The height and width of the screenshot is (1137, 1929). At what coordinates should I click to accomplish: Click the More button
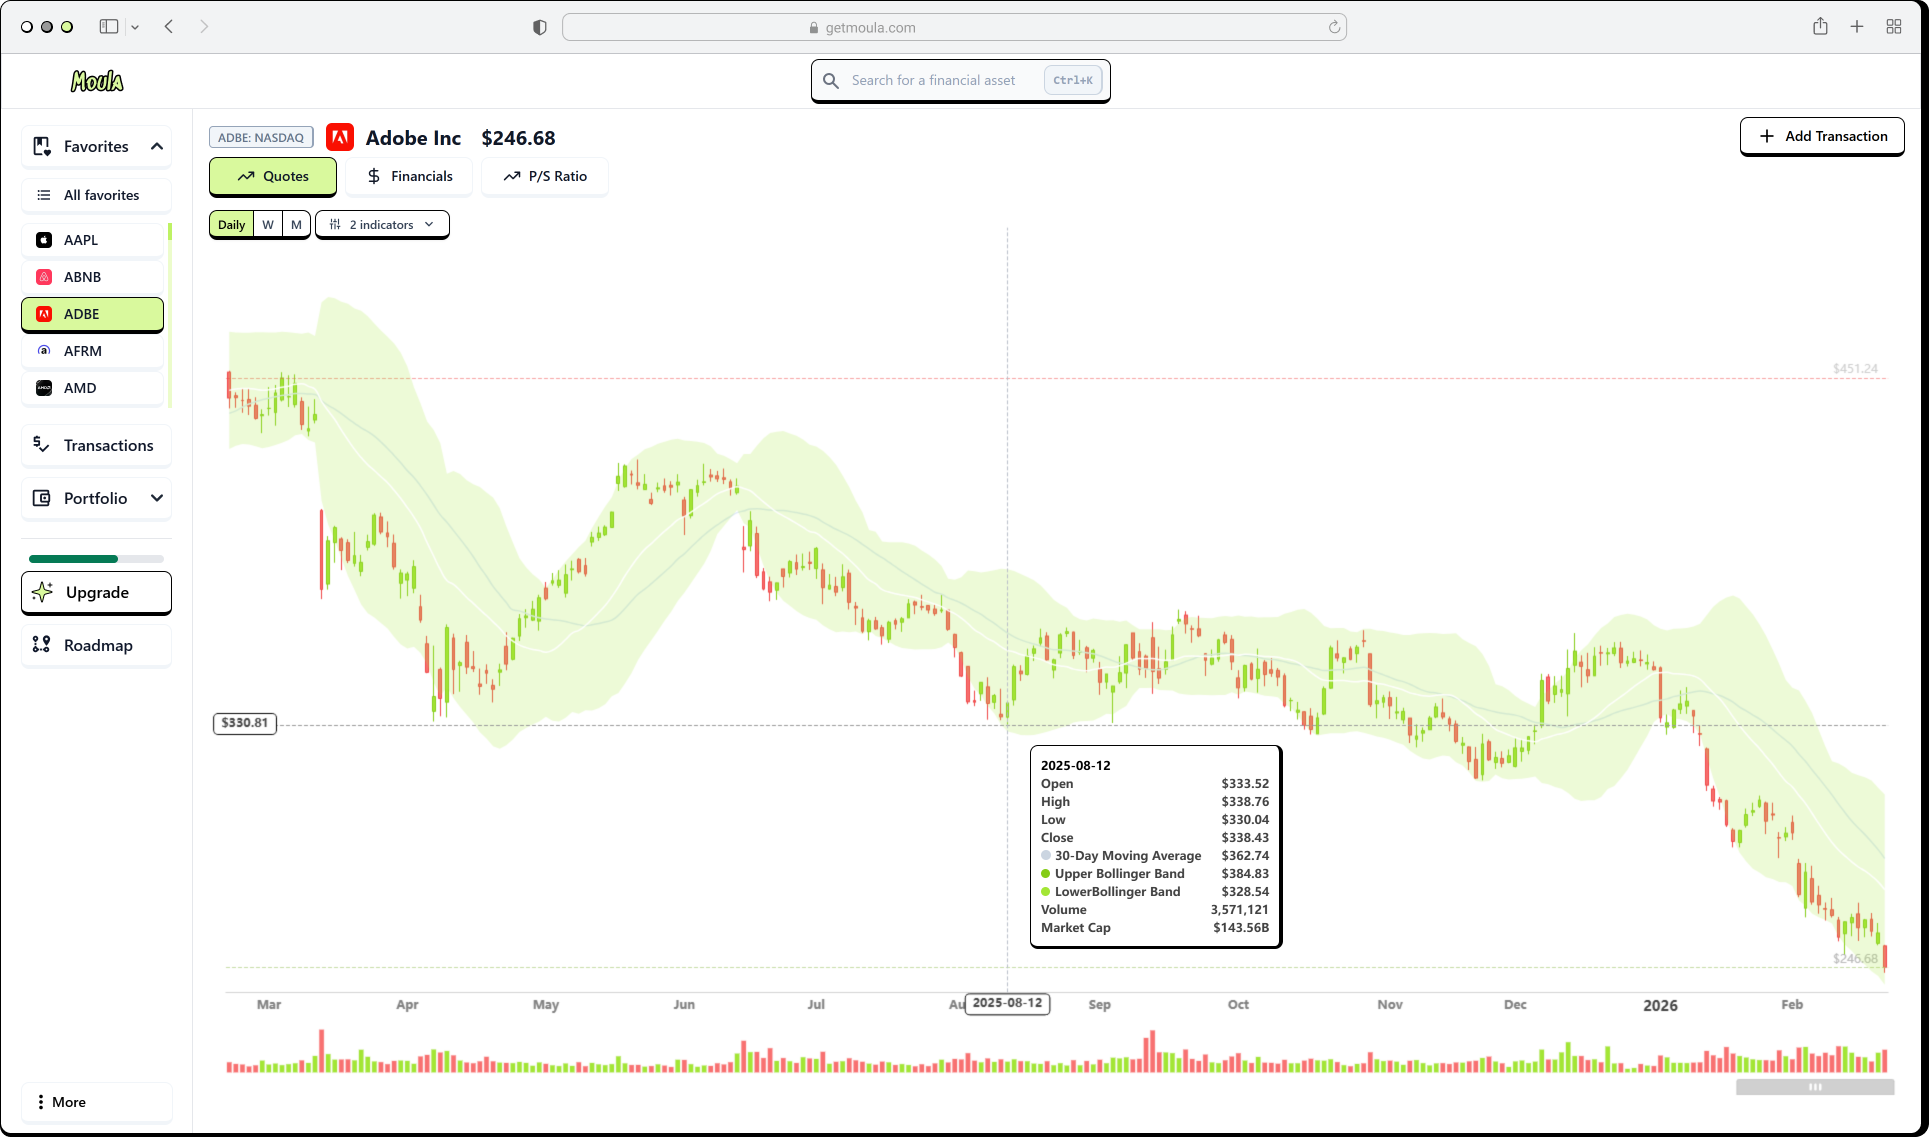tap(96, 1102)
